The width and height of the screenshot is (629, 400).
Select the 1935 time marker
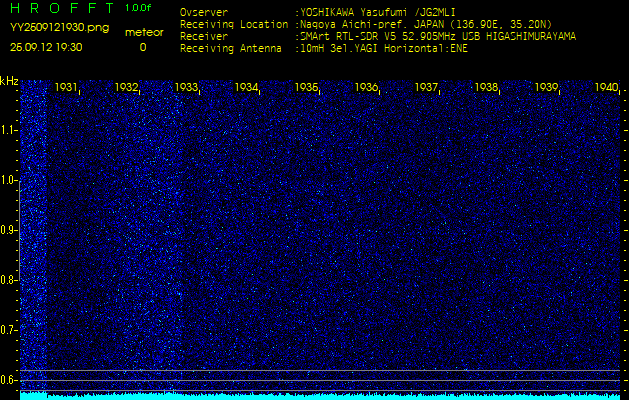tap(307, 88)
